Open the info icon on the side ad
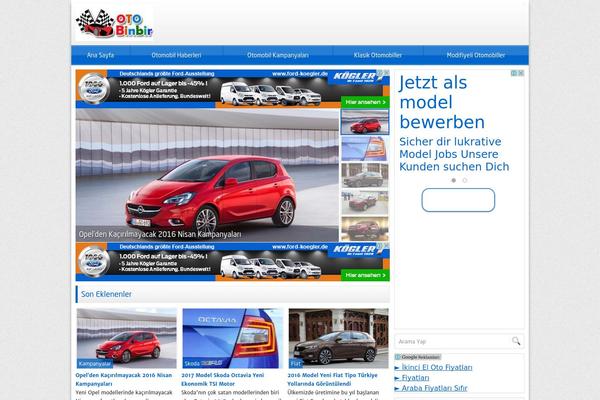The width and height of the screenshot is (600, 400). pos(514,73)
